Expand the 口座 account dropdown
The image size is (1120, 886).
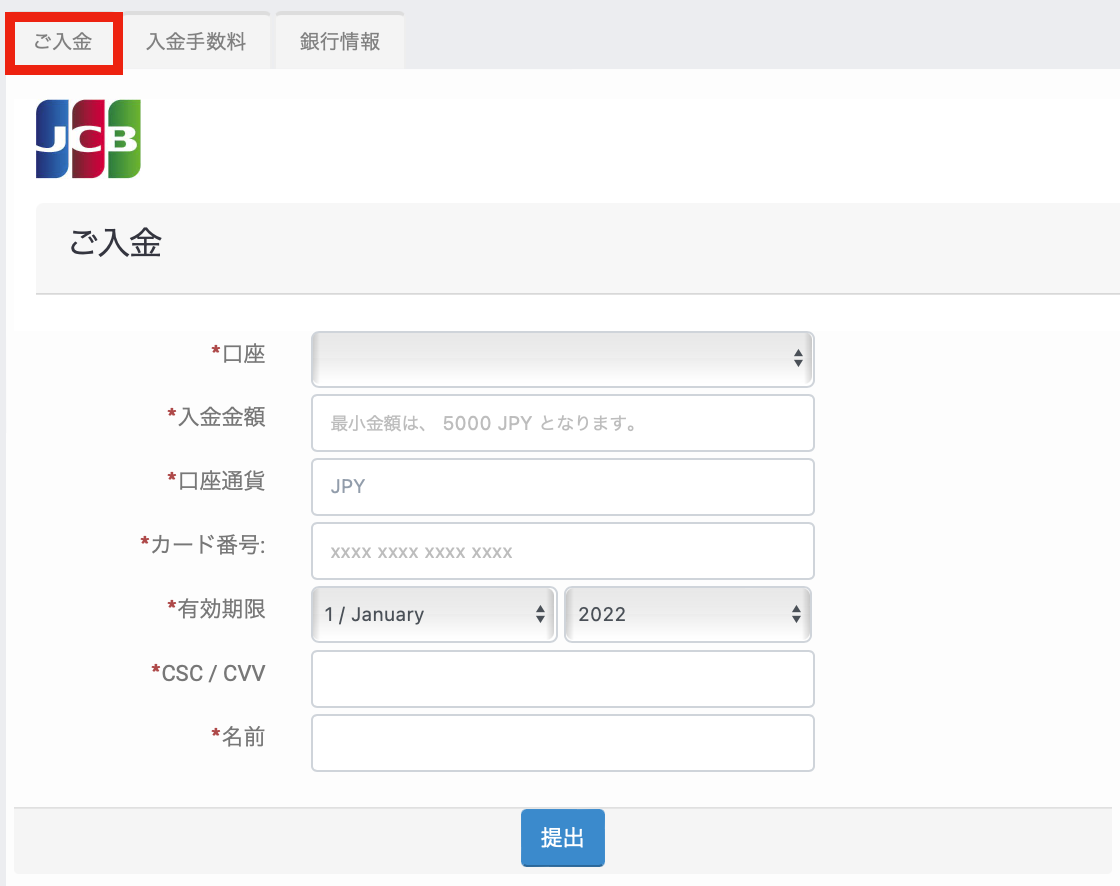click(x=562, y=359)
